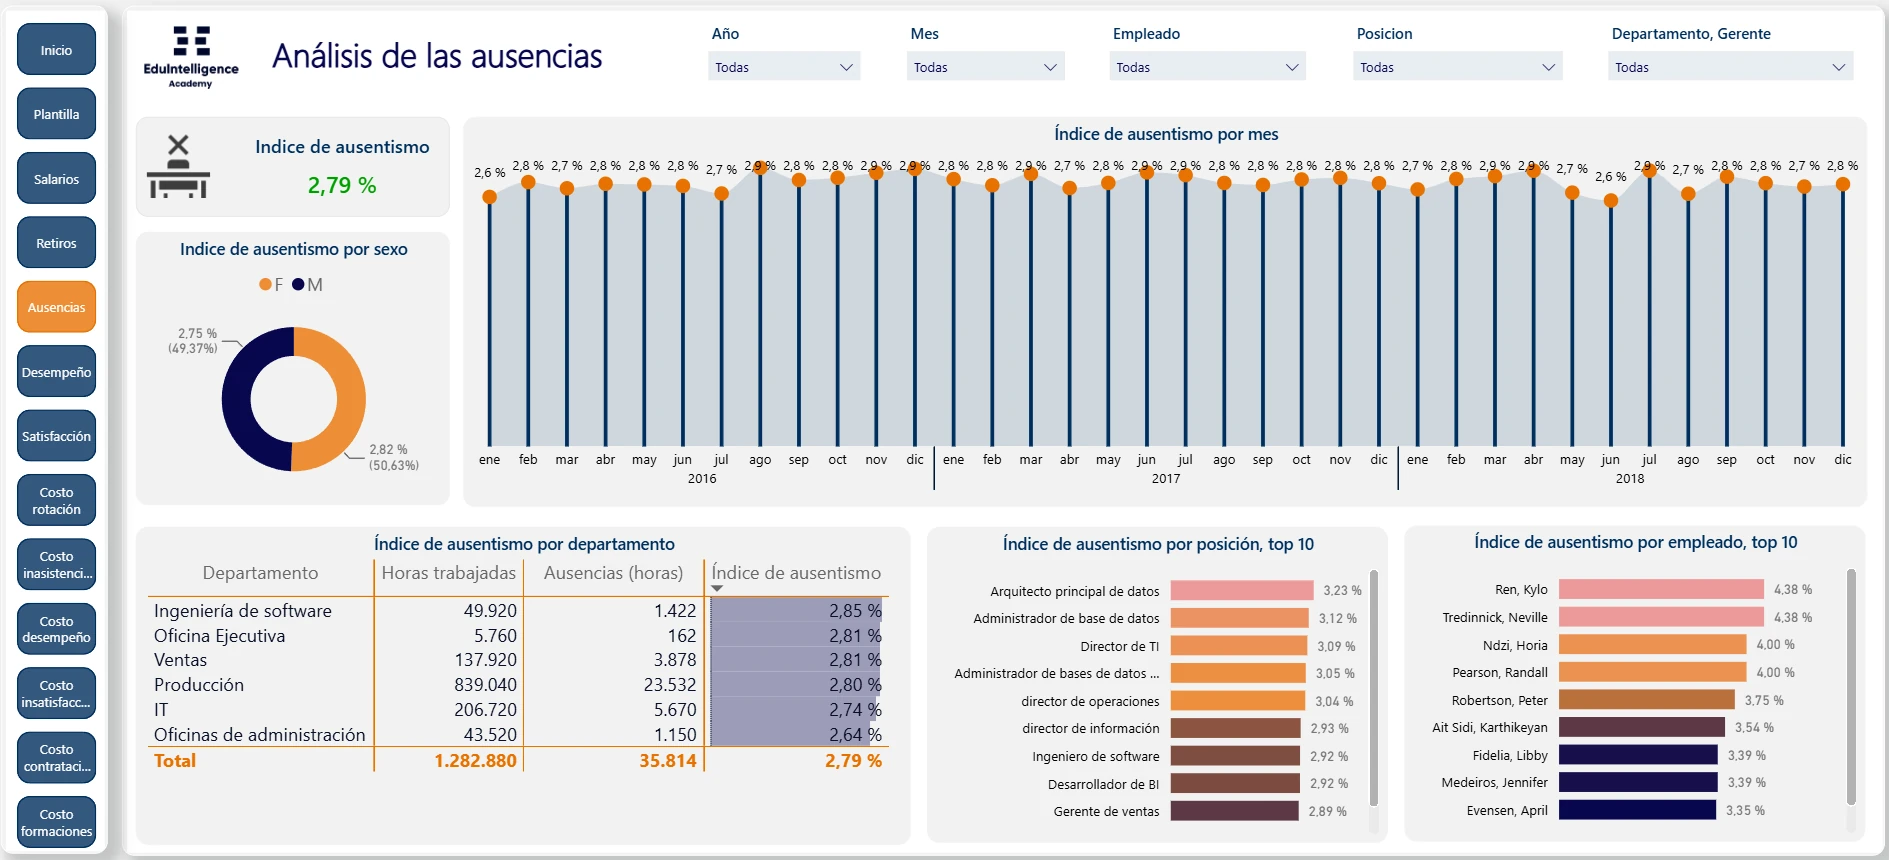Go to Costo contratación page

(x=56, y=758)
